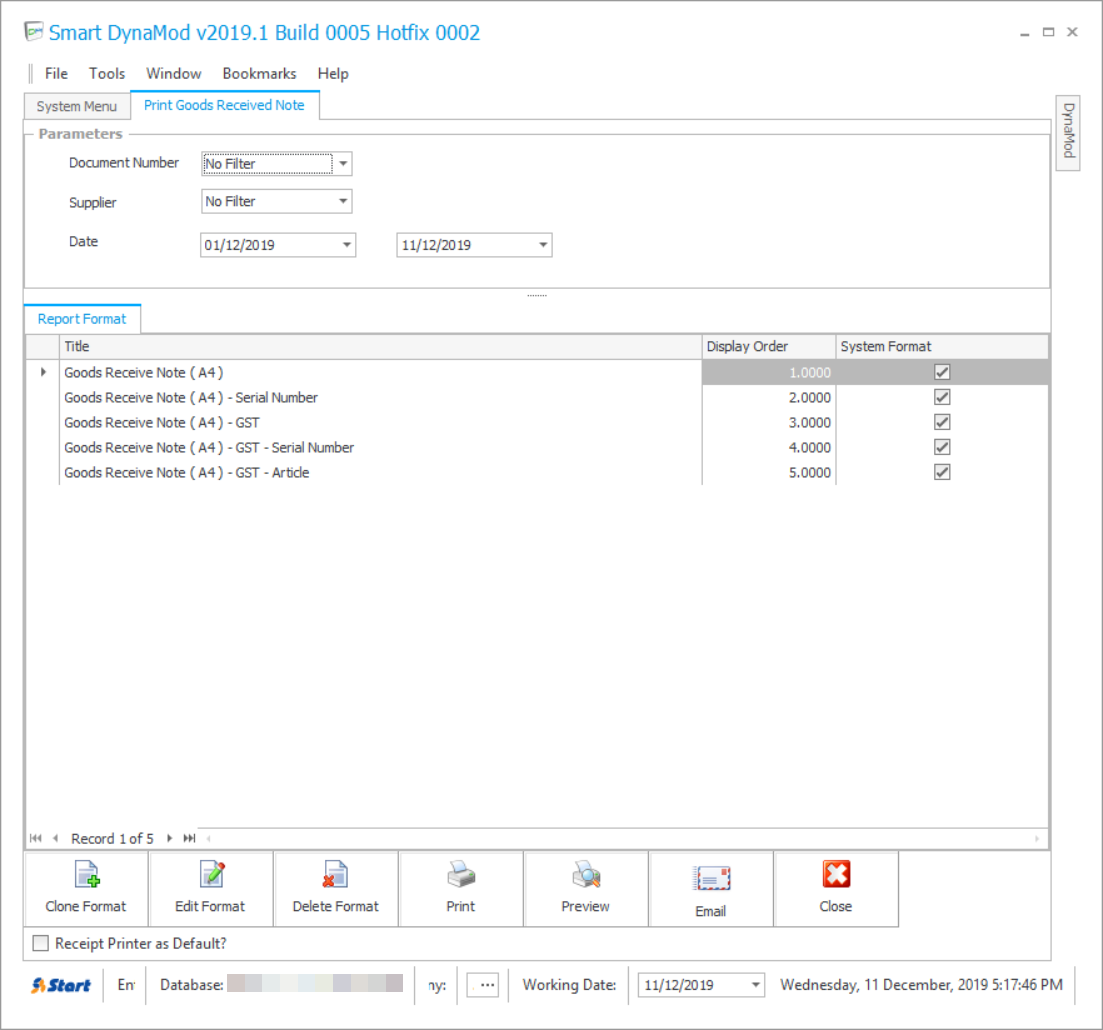Click the splitter grip below Parameters panel
This screenshot has height=1030, width=1103.
click(537, 295)
